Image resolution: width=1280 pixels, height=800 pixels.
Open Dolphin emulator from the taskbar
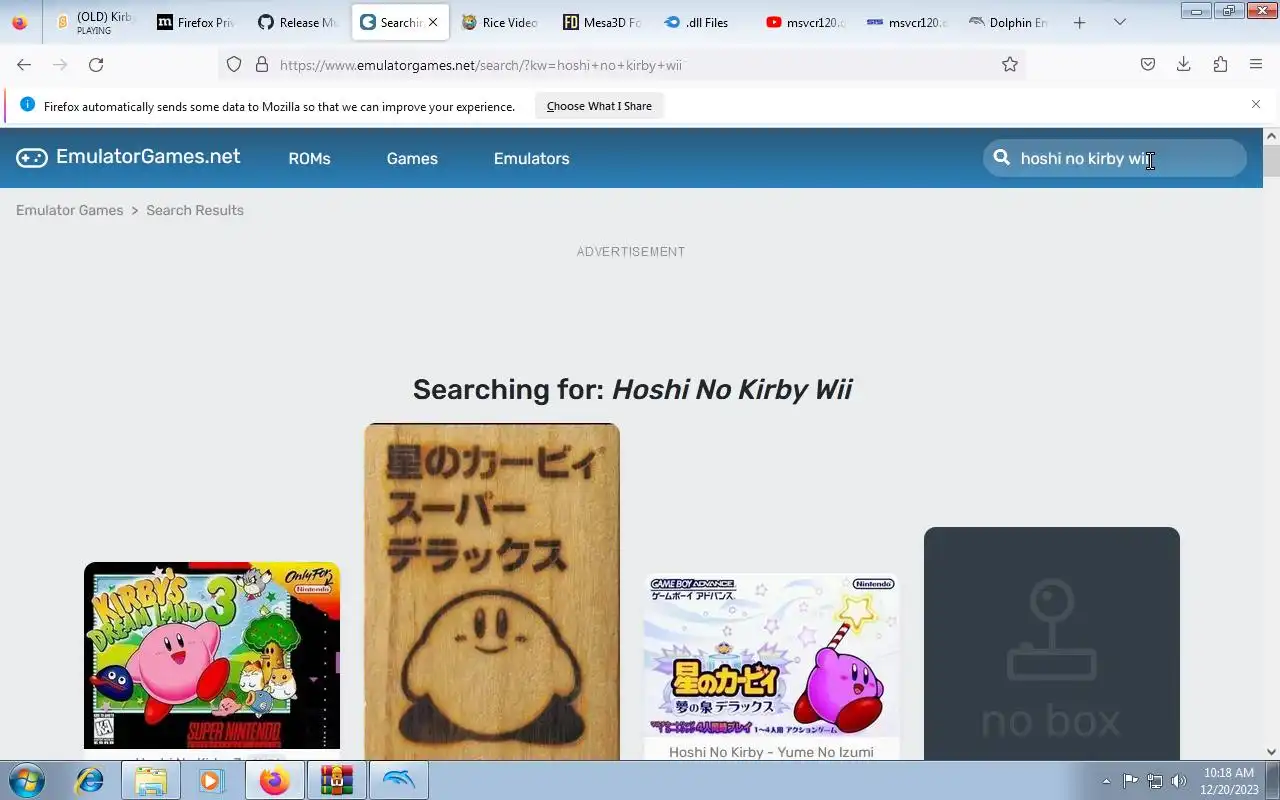pyautogui.click(x=398, y=780)
